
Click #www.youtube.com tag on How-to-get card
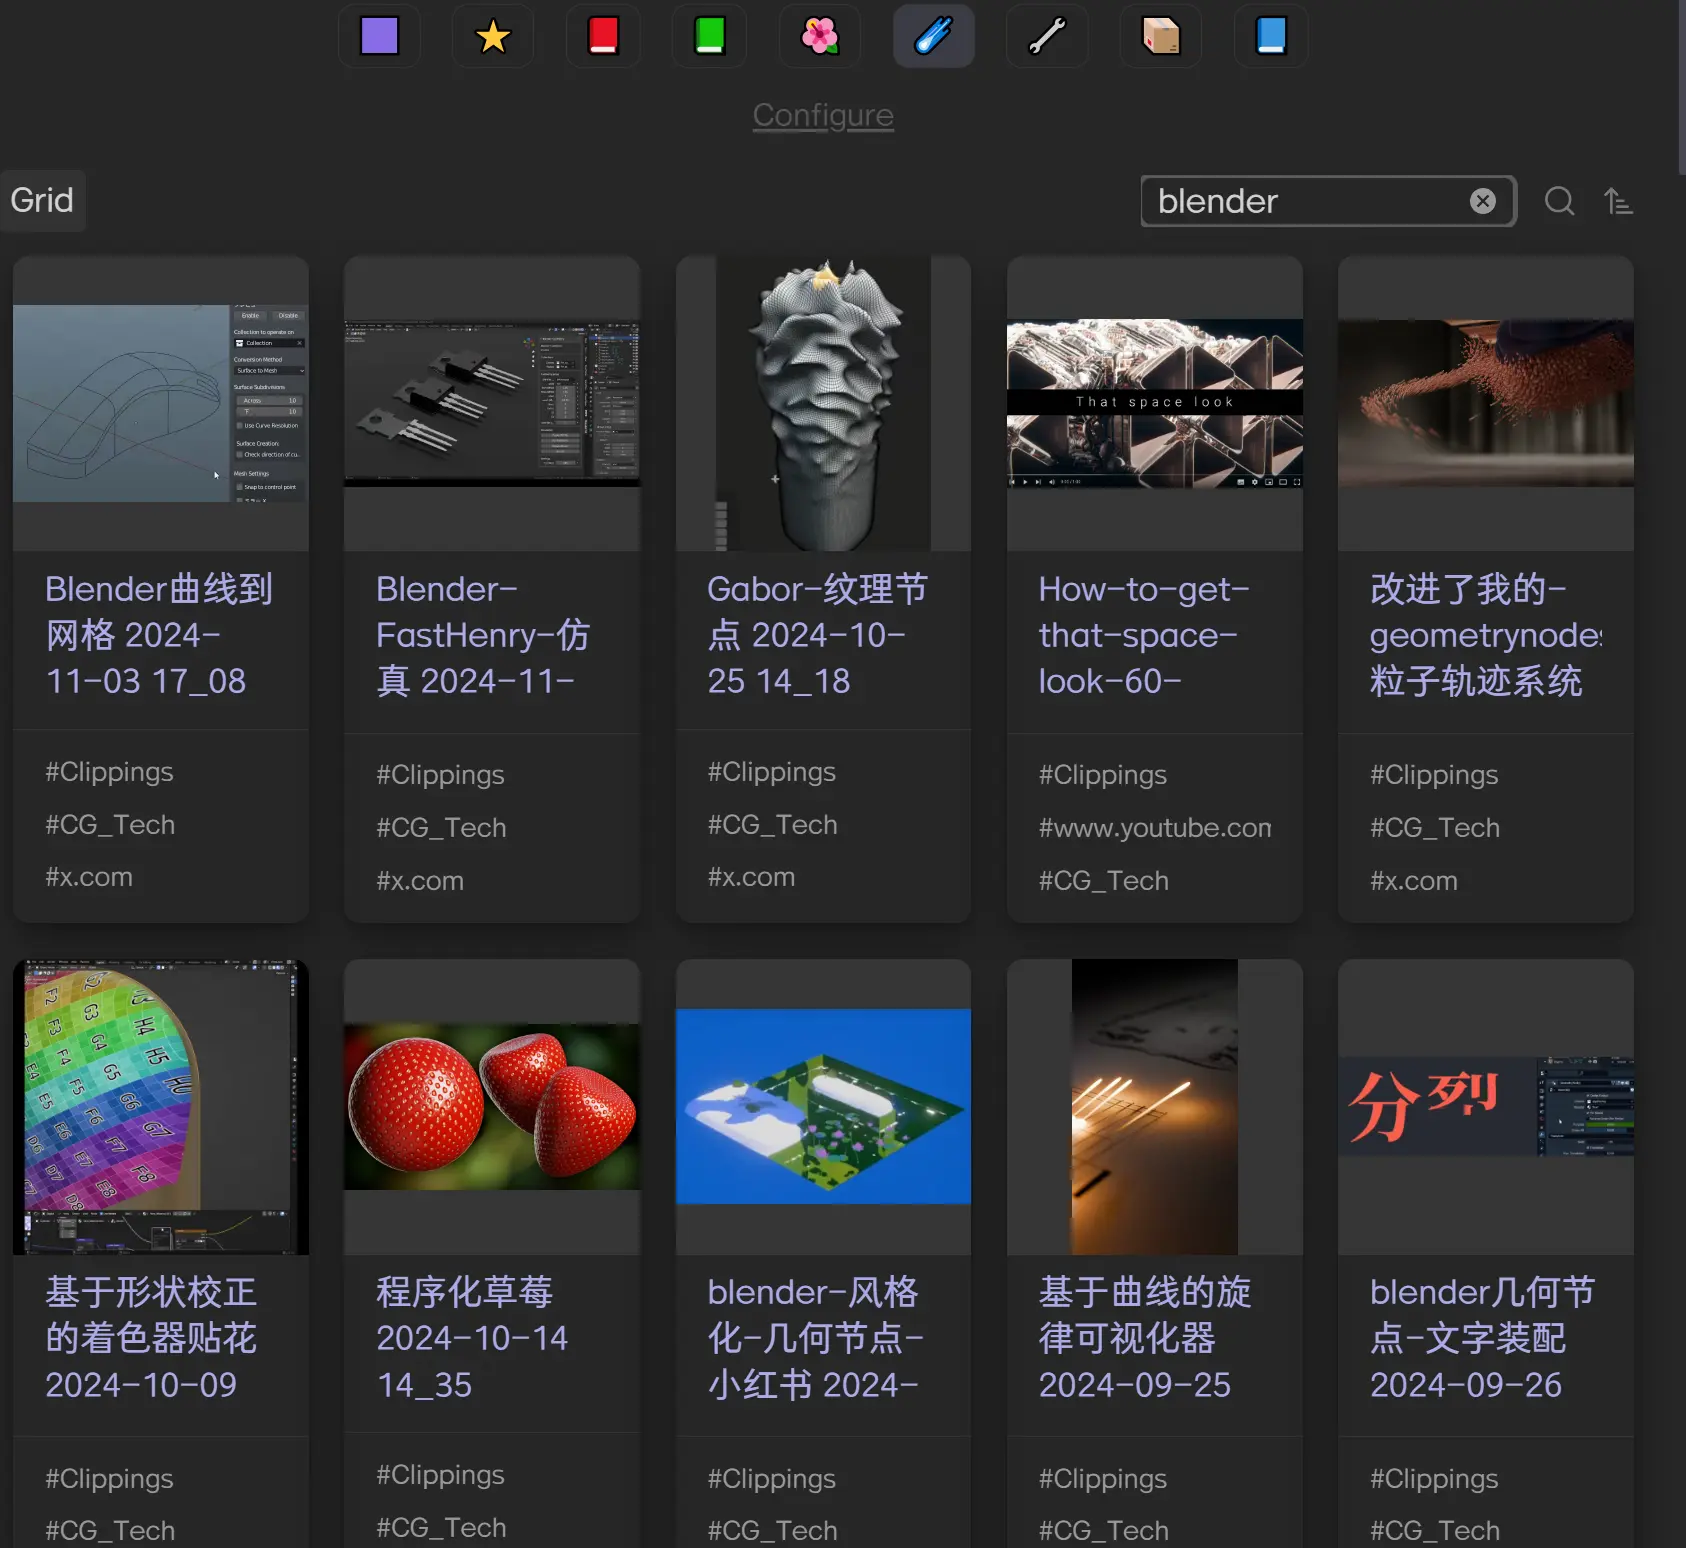[x=1155, y=828]
